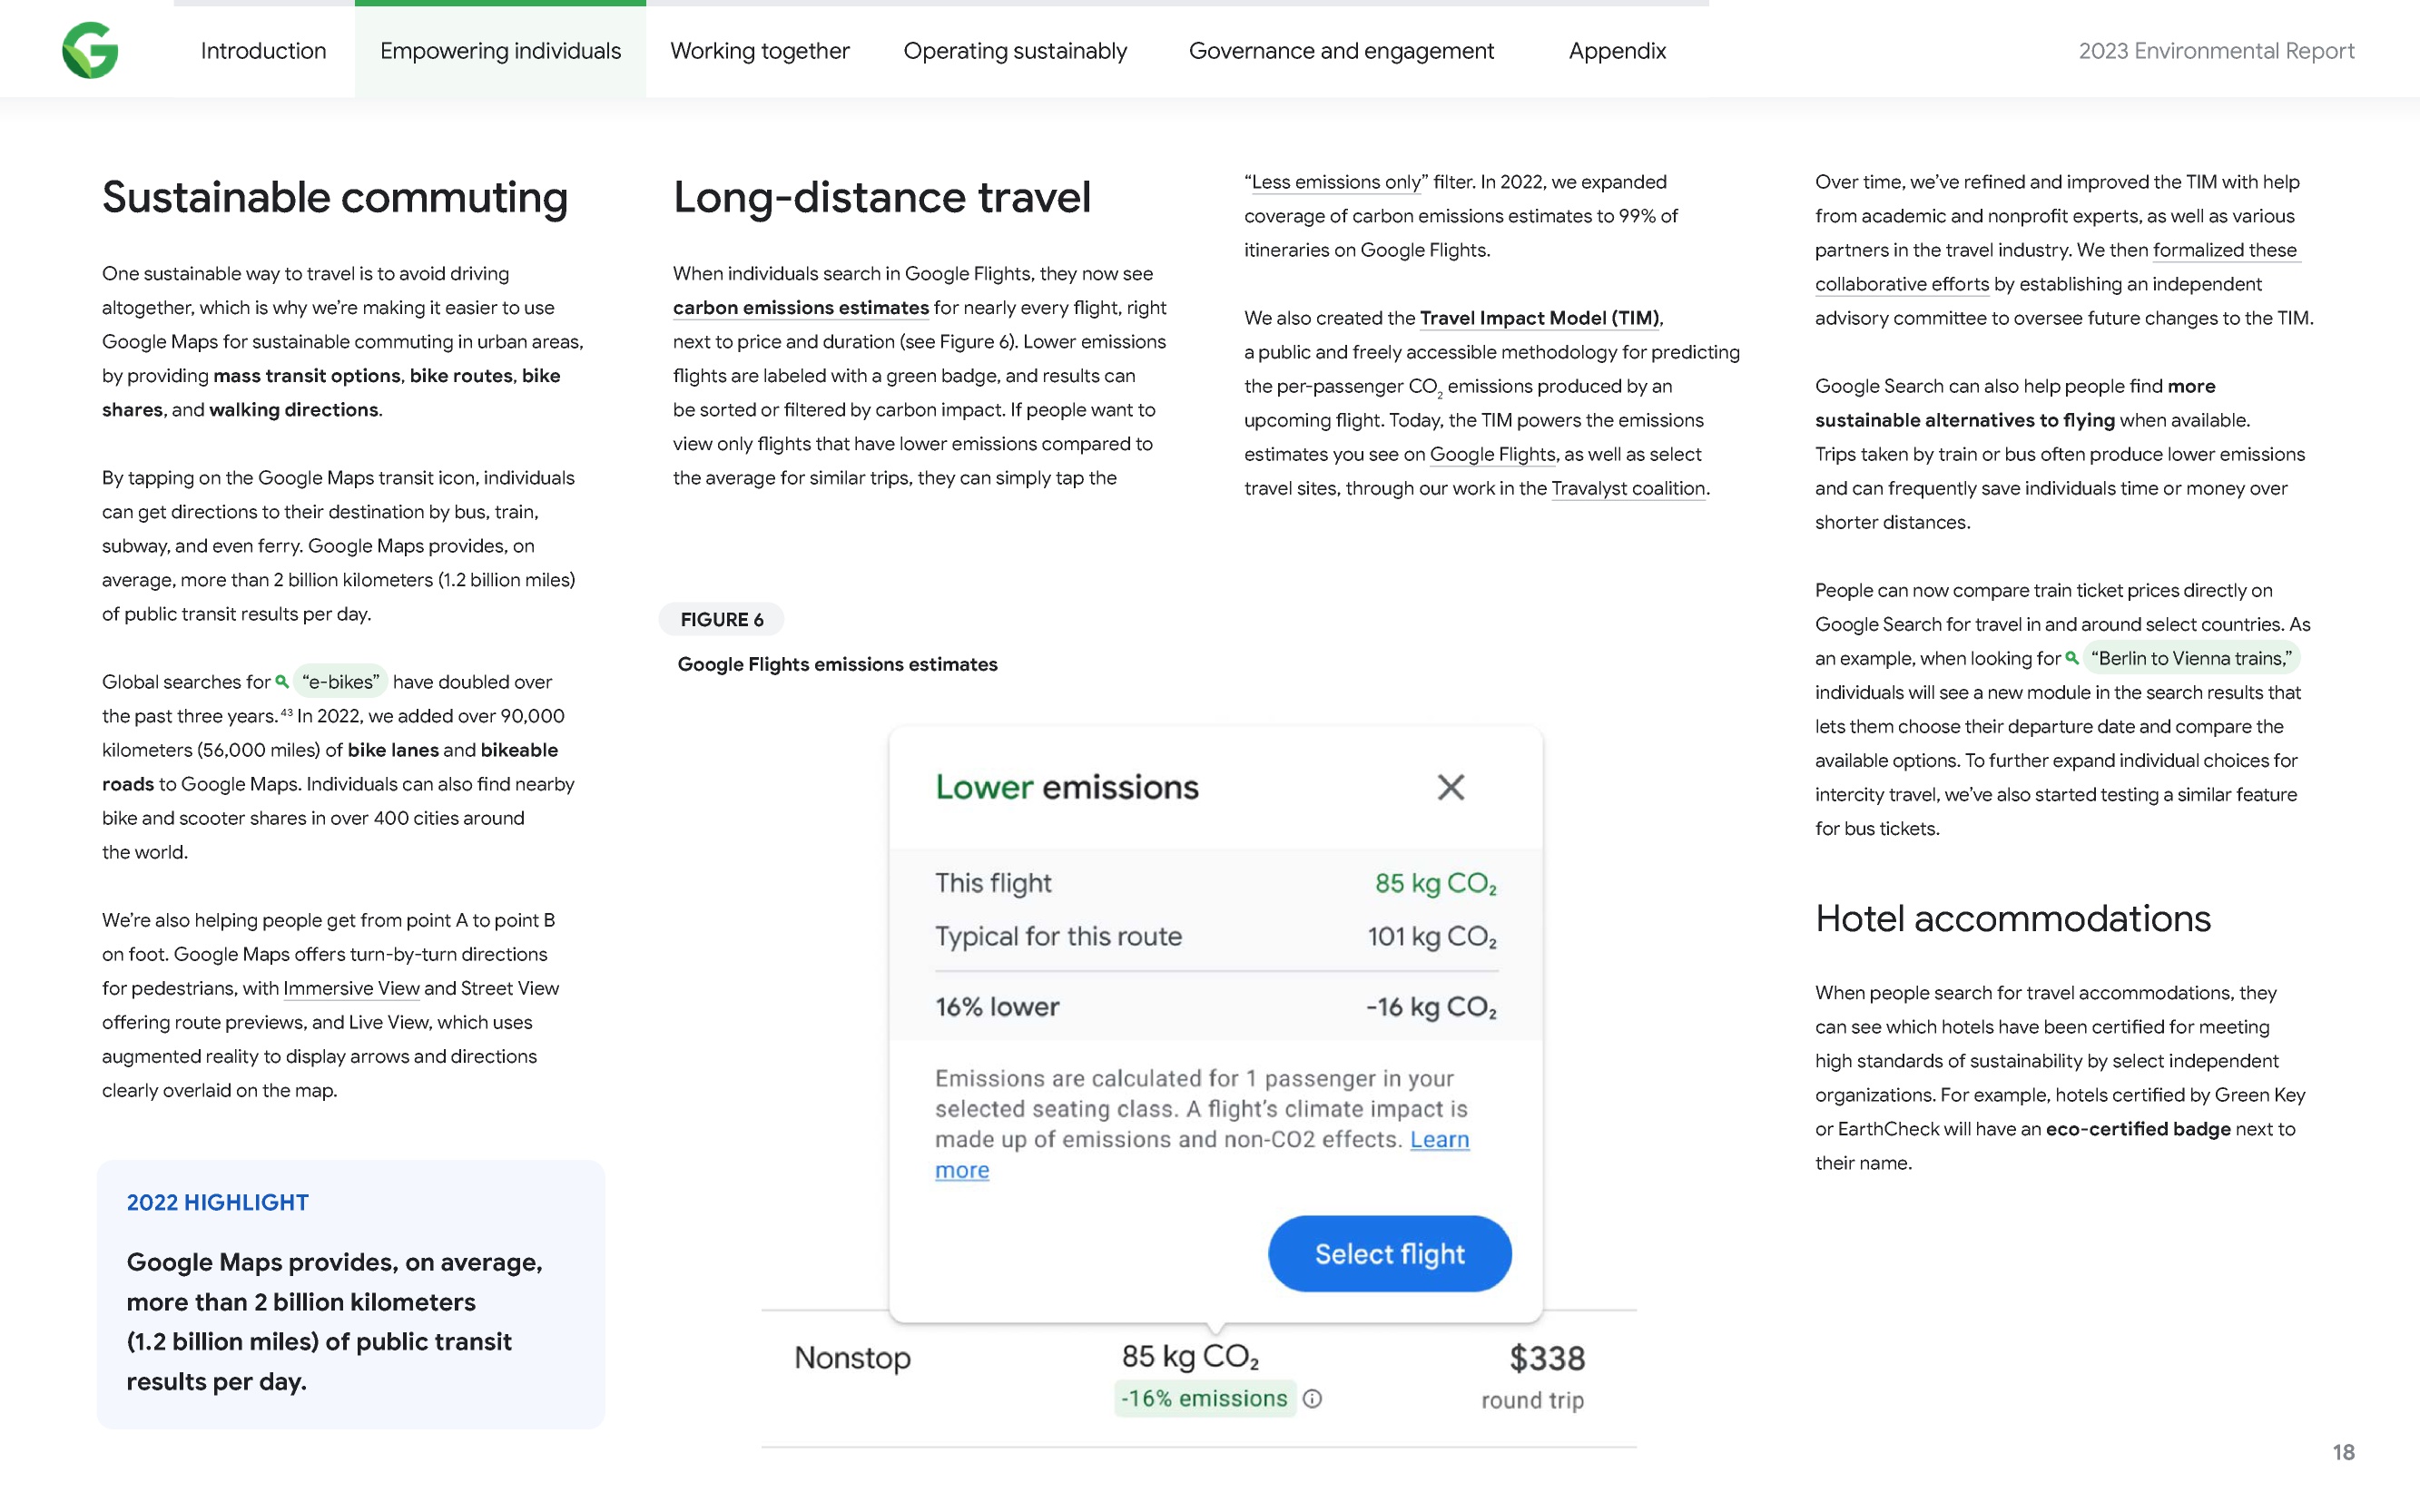Follow the Google Flights link

click(x=1492, y=454)
